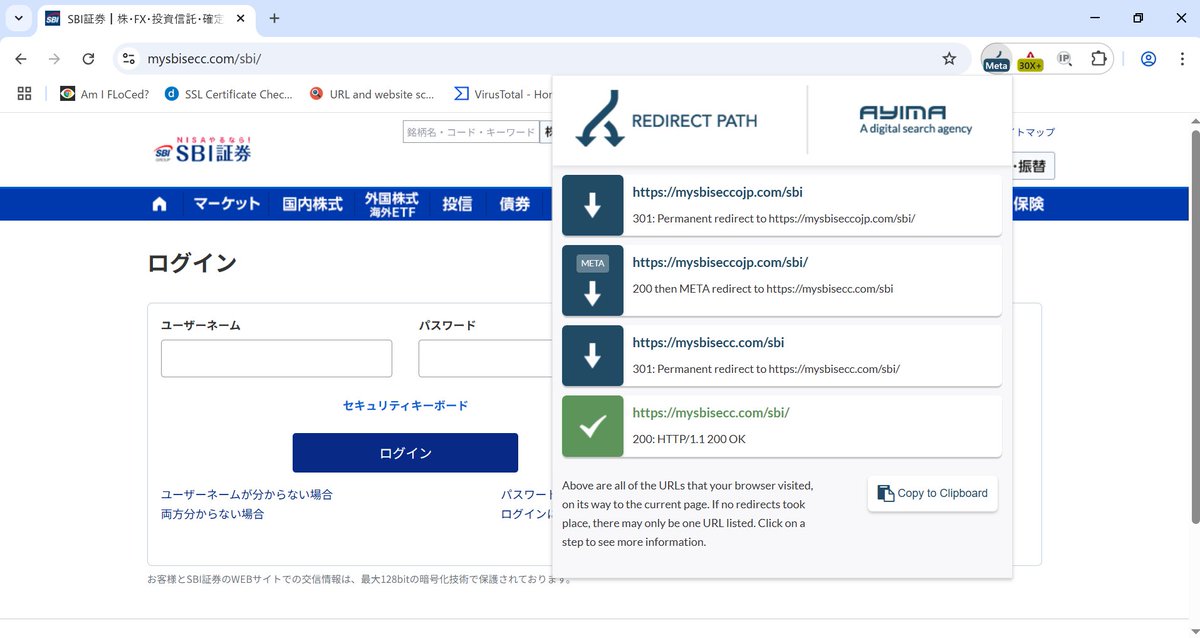
Task: Click the SBI証券 logo
Action: pyautogui.click(x=202, y=150)
